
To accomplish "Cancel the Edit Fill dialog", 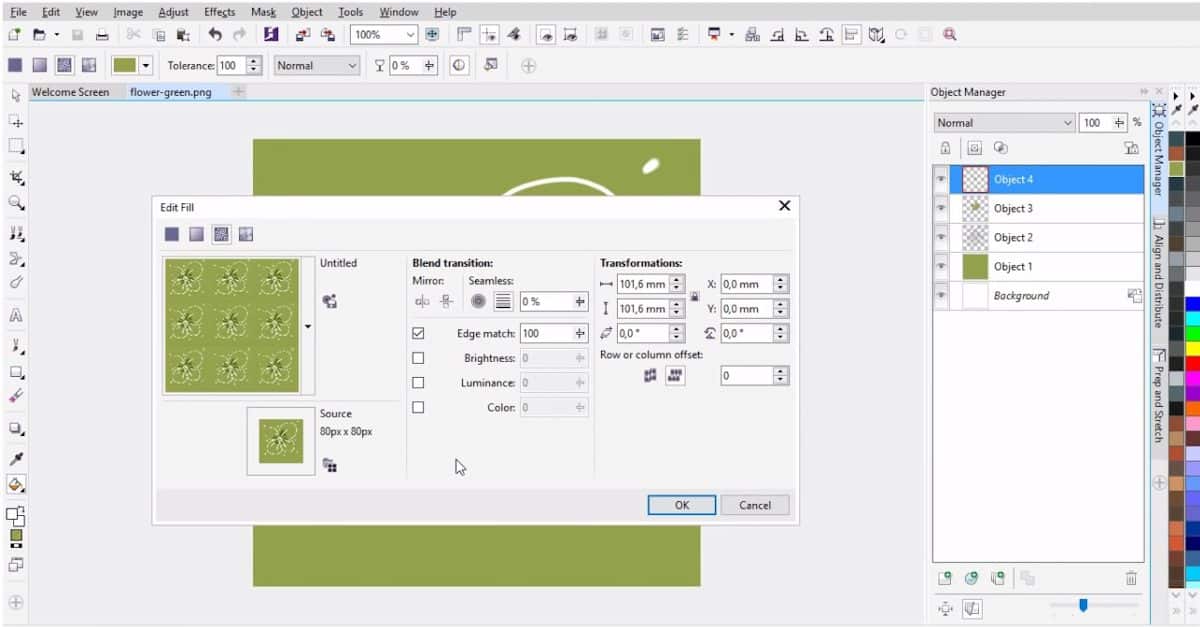I will (754, 505).
